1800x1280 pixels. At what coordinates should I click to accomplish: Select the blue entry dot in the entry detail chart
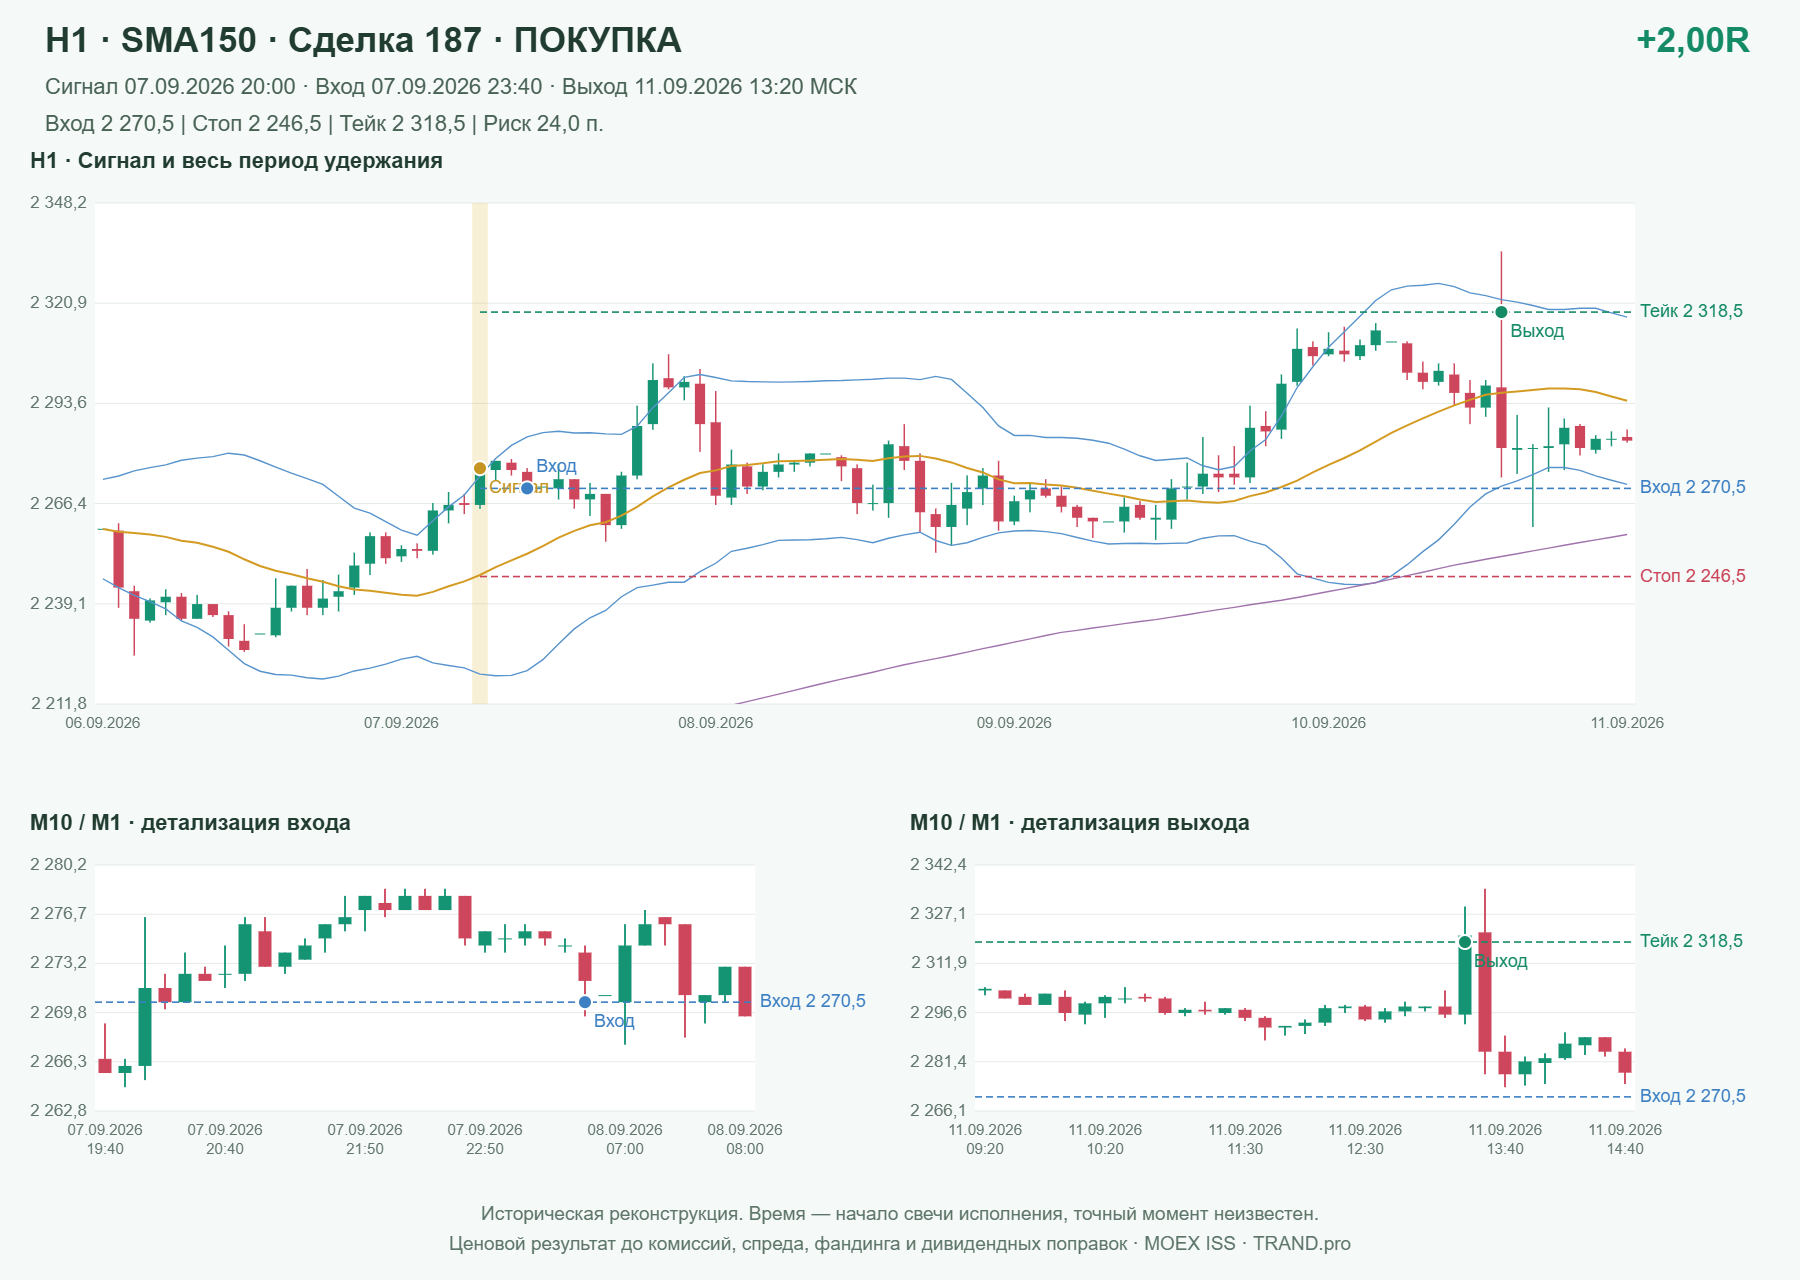point(585,1002)
